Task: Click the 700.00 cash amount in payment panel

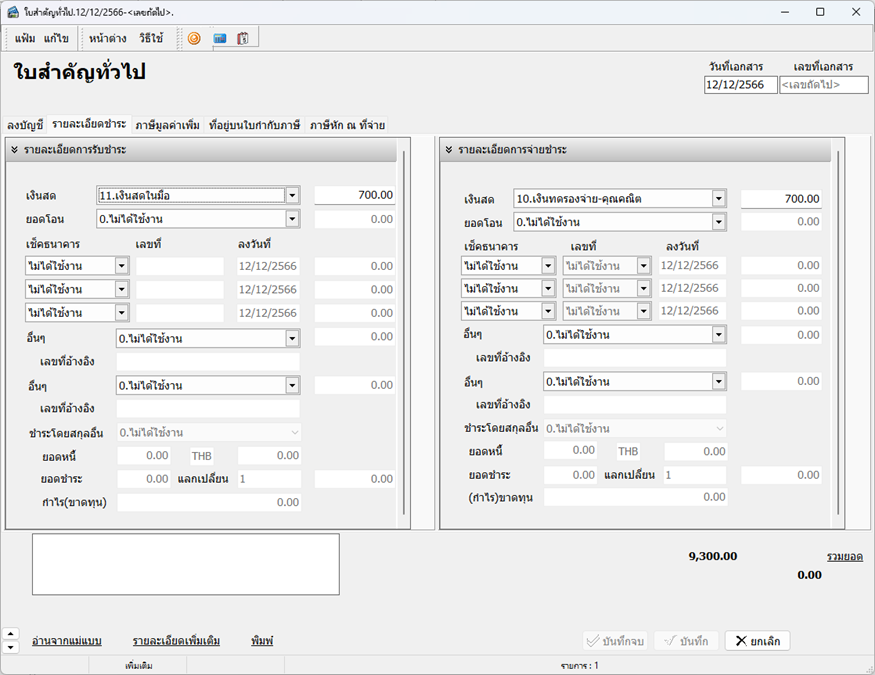Action: pyautogui.click(x=781, y=199)
